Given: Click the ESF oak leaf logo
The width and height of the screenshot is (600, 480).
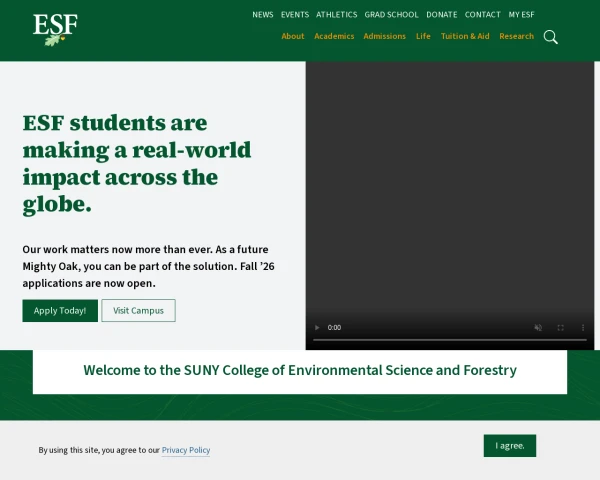Looking at the screenshot, I should pyautogui.click(x=55, y=30).
